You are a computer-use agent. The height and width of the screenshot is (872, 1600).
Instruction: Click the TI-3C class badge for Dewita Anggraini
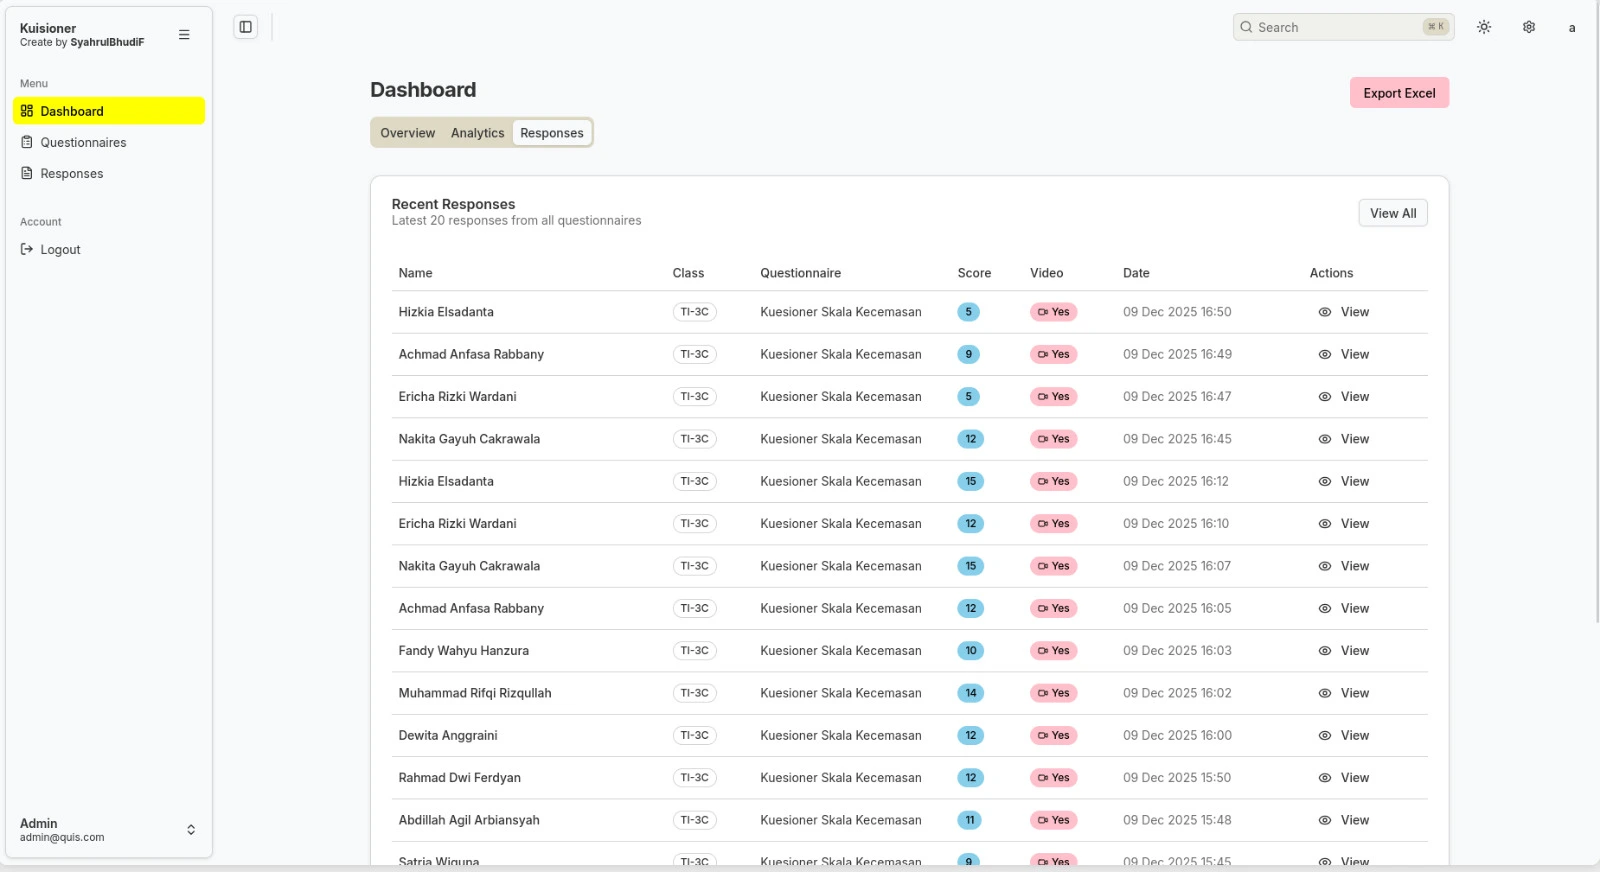(x=694, y=736)
